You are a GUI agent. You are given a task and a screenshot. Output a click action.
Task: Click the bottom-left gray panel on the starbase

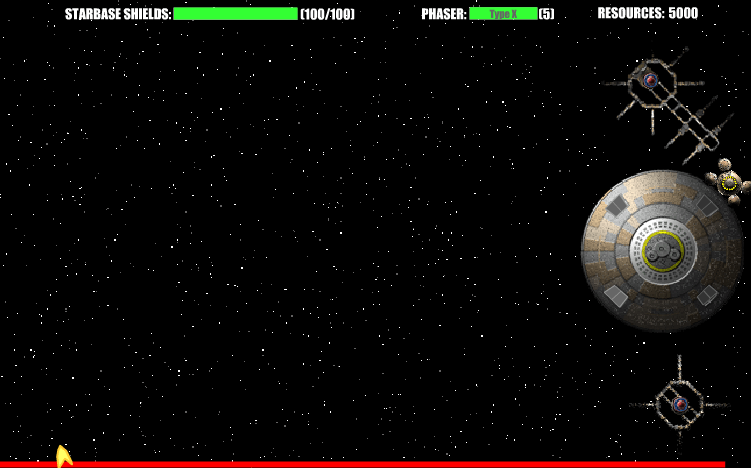coord(616,296)
